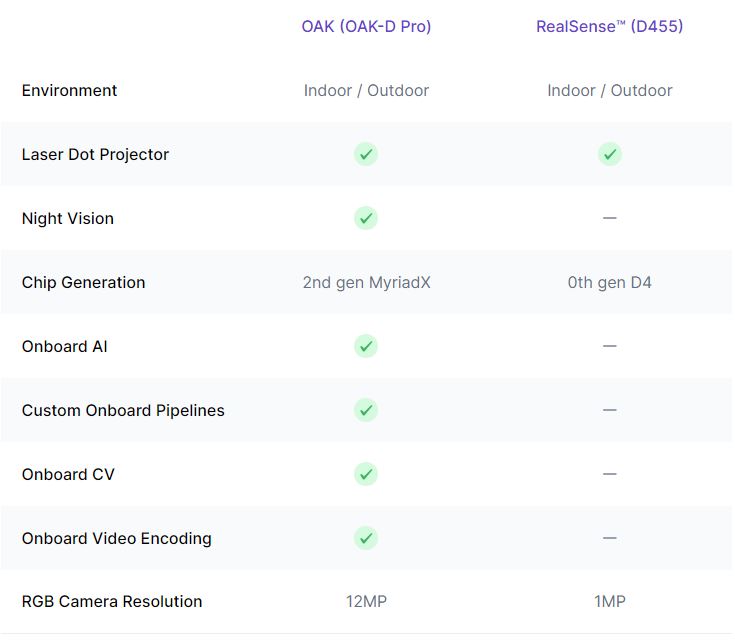The image size is (735, 643).
Task: Click the Onboard Video Encoding row label
Action: [x=116, y=538]
